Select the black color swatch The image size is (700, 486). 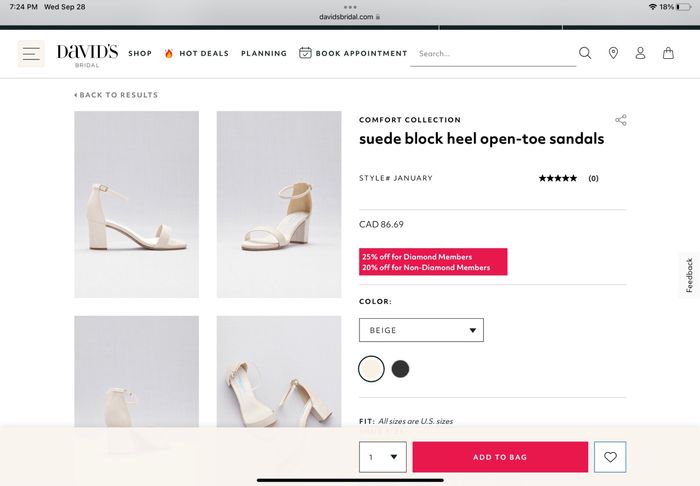pyautogui.click(x=400, y=369)
